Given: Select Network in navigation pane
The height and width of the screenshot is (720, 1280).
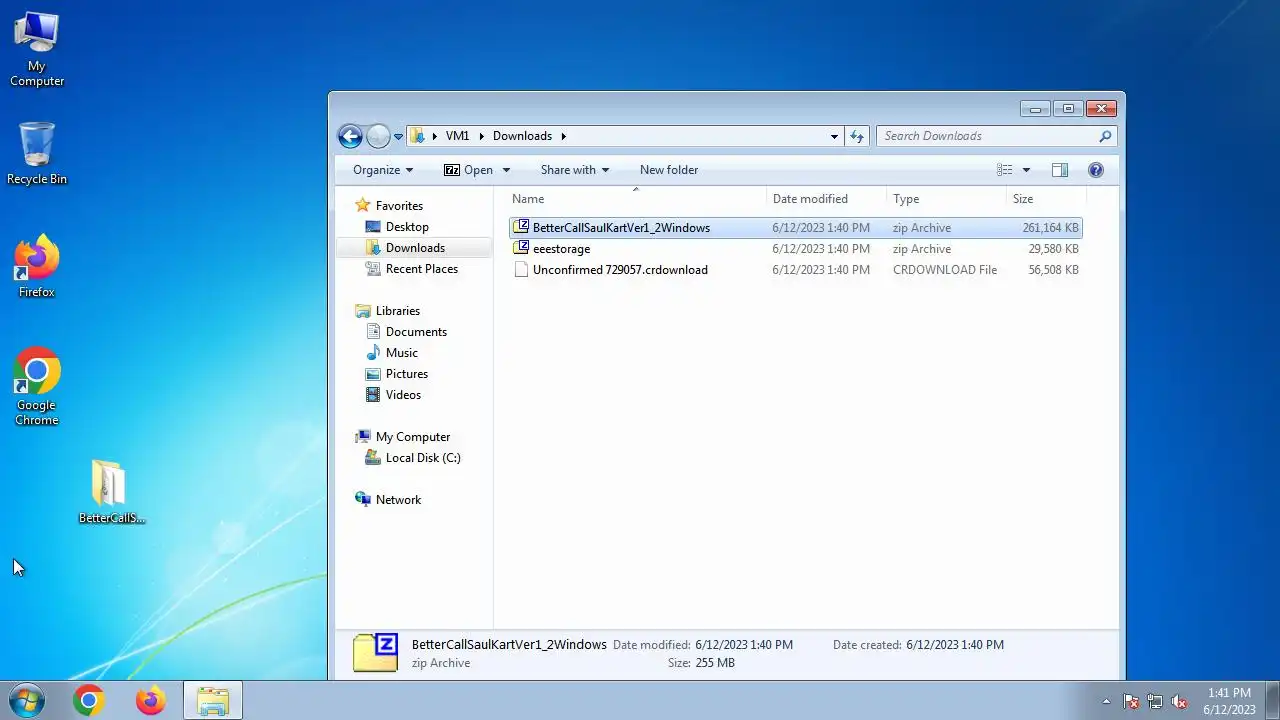Looking at the screenshot, I should click(x=398, y=499).
